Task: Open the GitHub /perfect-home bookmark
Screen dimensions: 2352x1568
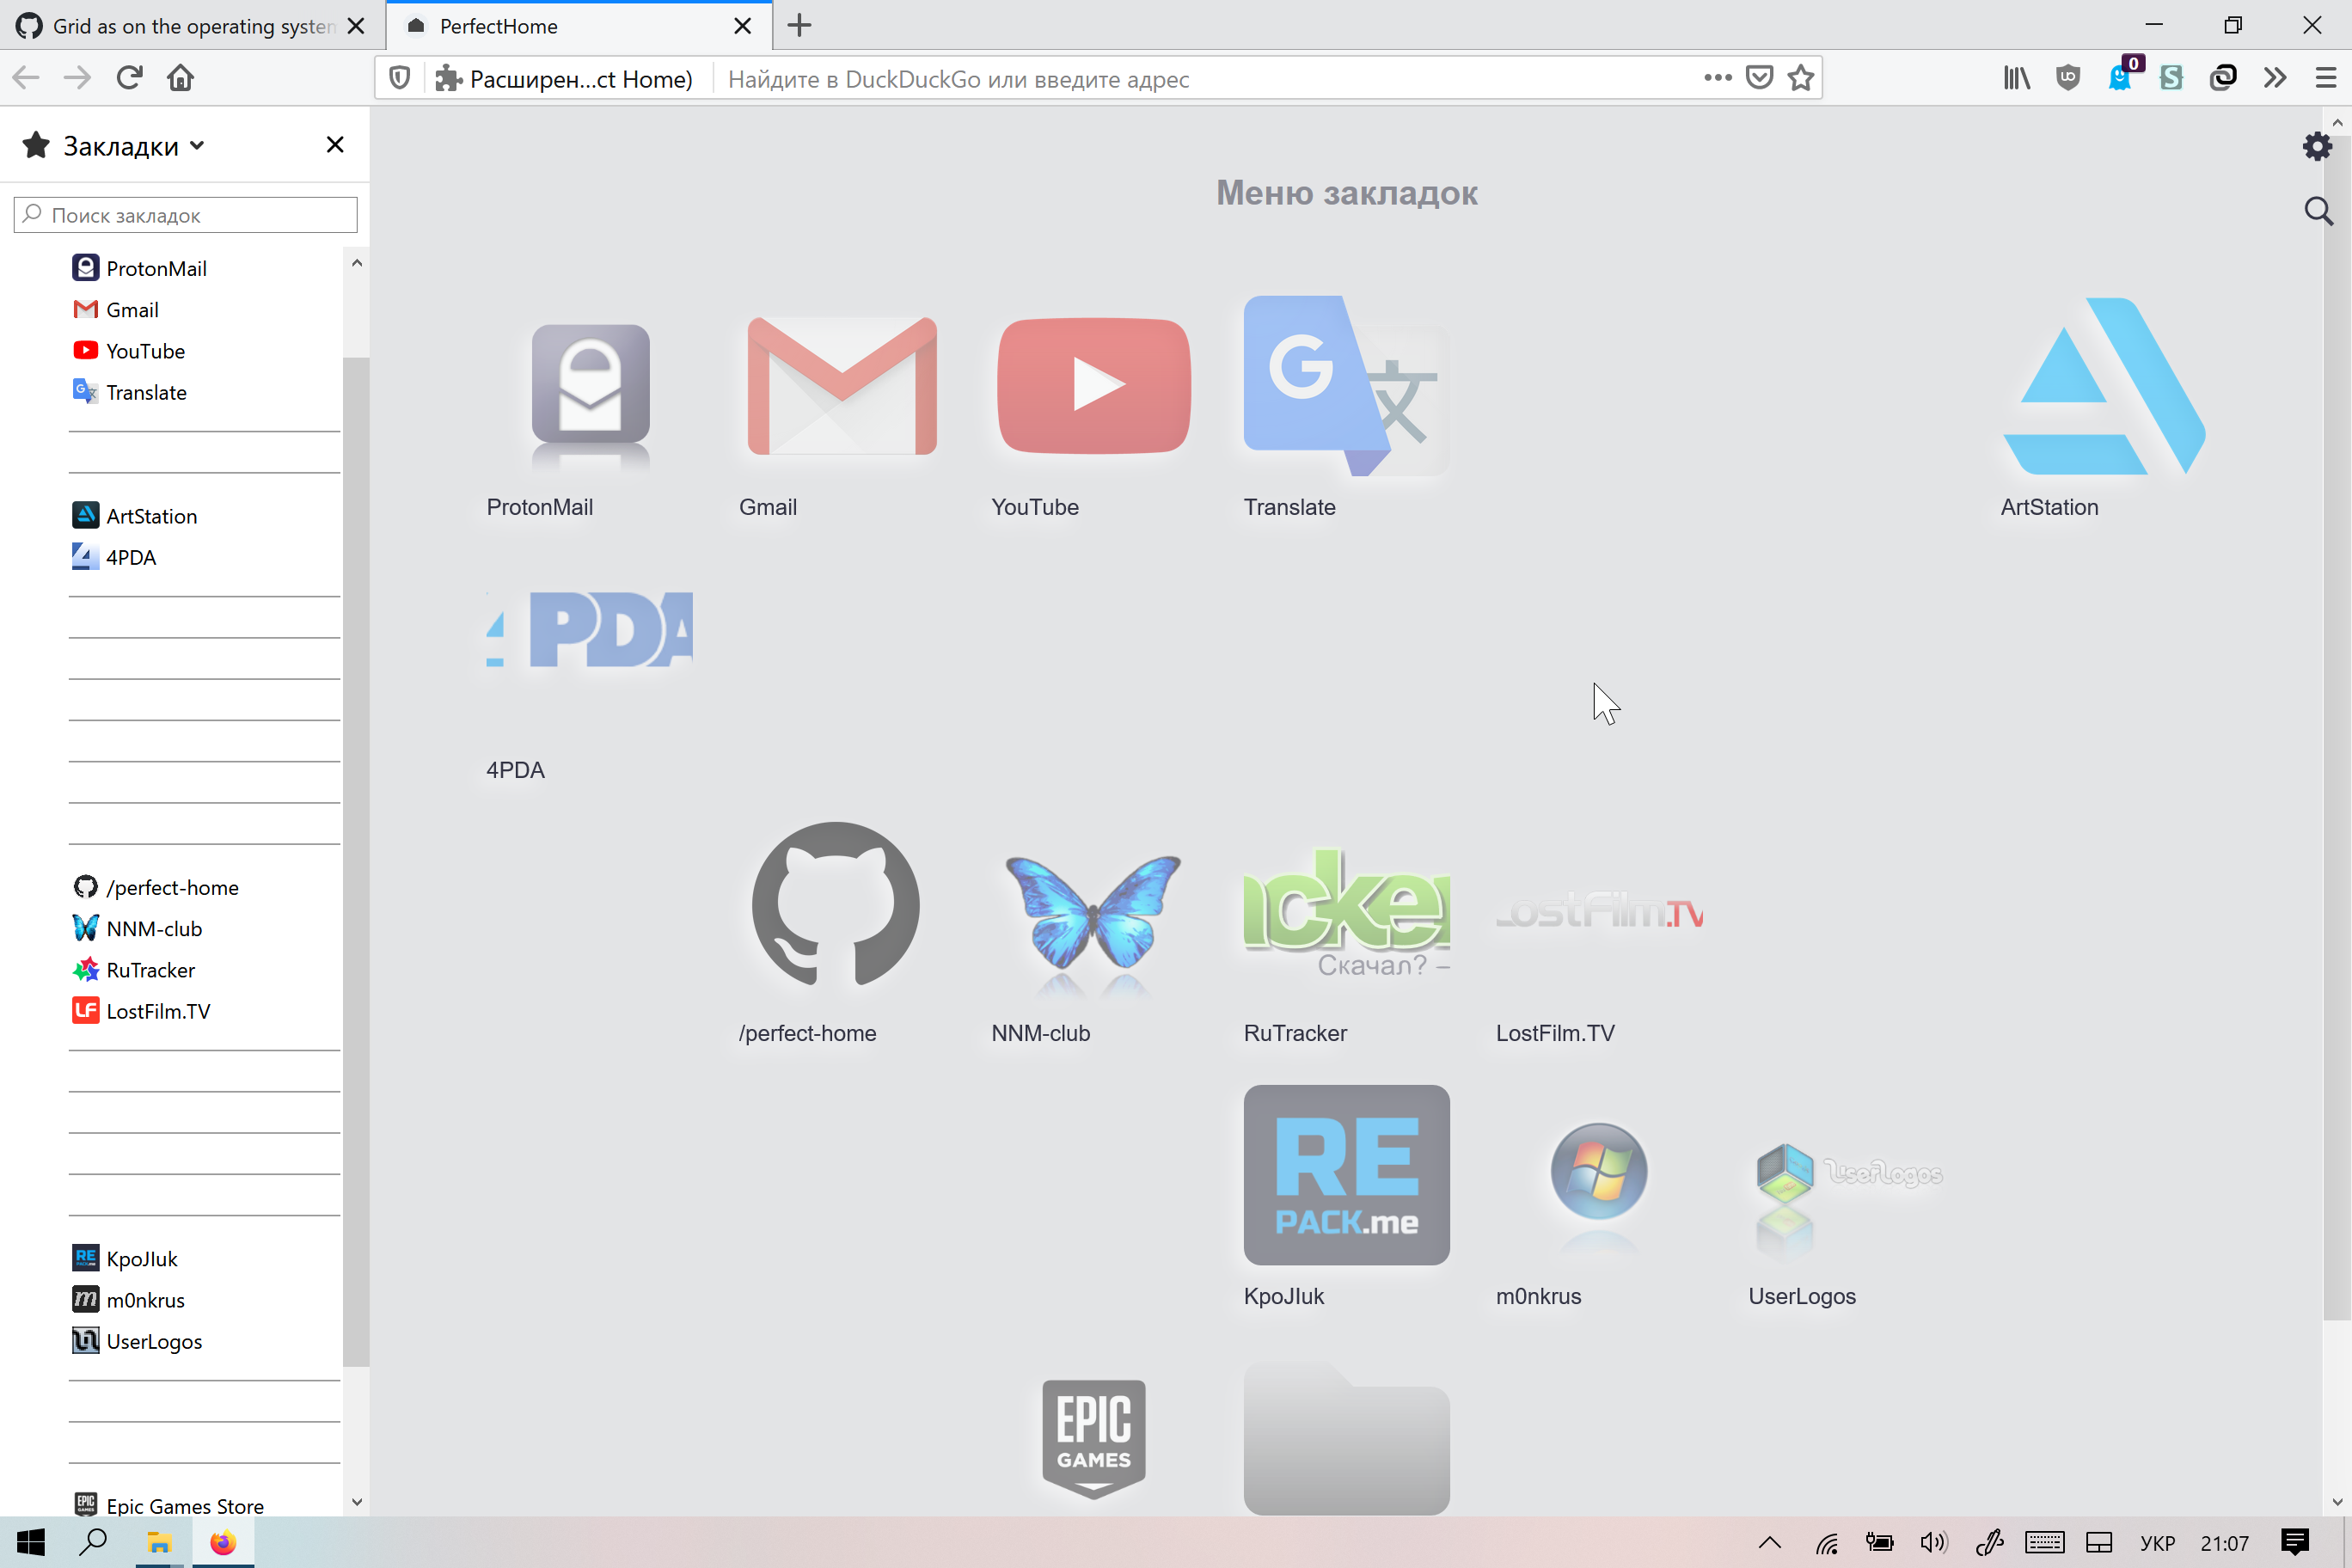Action: click(168, 887)
